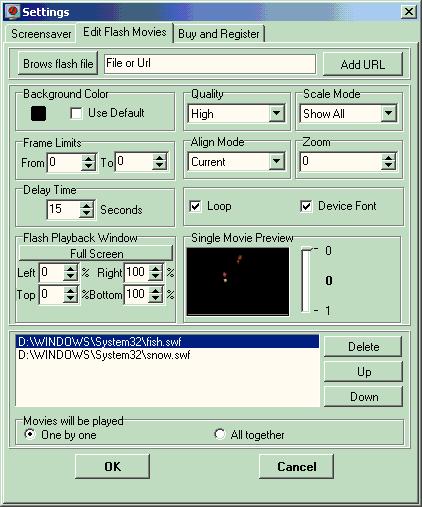Enable the Use Default background checkbox
The height and width of the screenshot is (507, 422).
coord(76,113)
